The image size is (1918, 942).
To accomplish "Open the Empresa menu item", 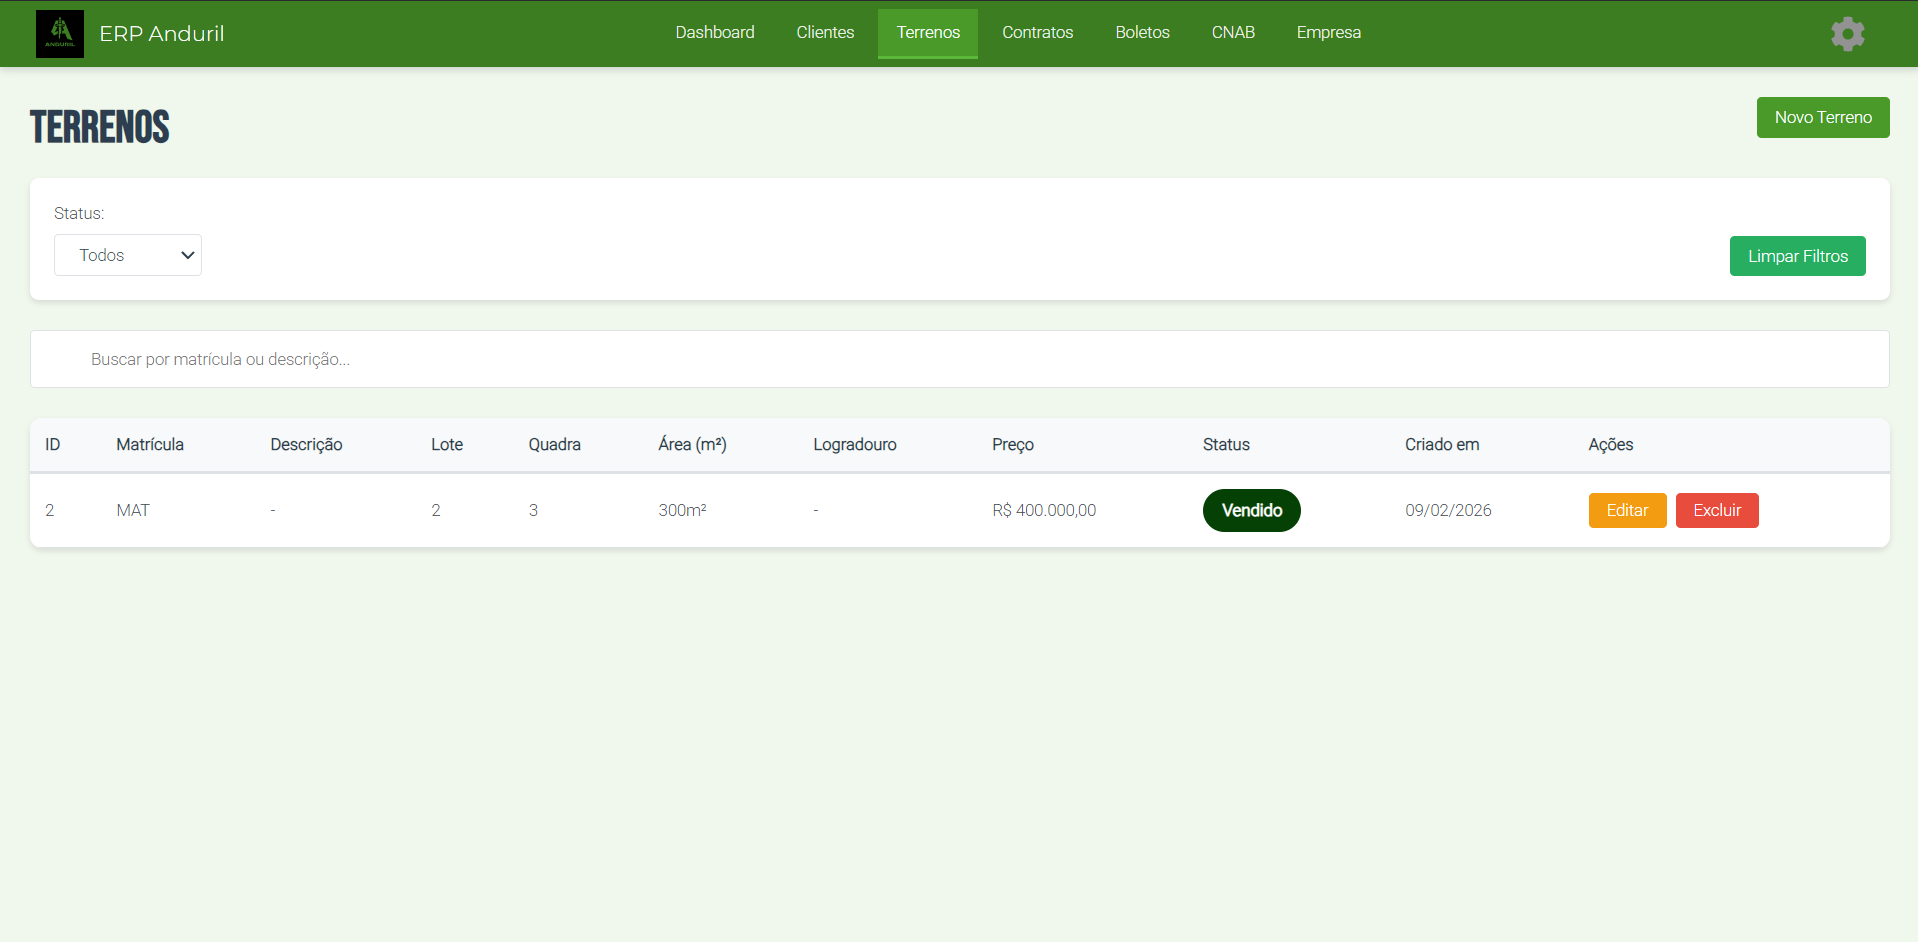I will (x=1328, y=33).
